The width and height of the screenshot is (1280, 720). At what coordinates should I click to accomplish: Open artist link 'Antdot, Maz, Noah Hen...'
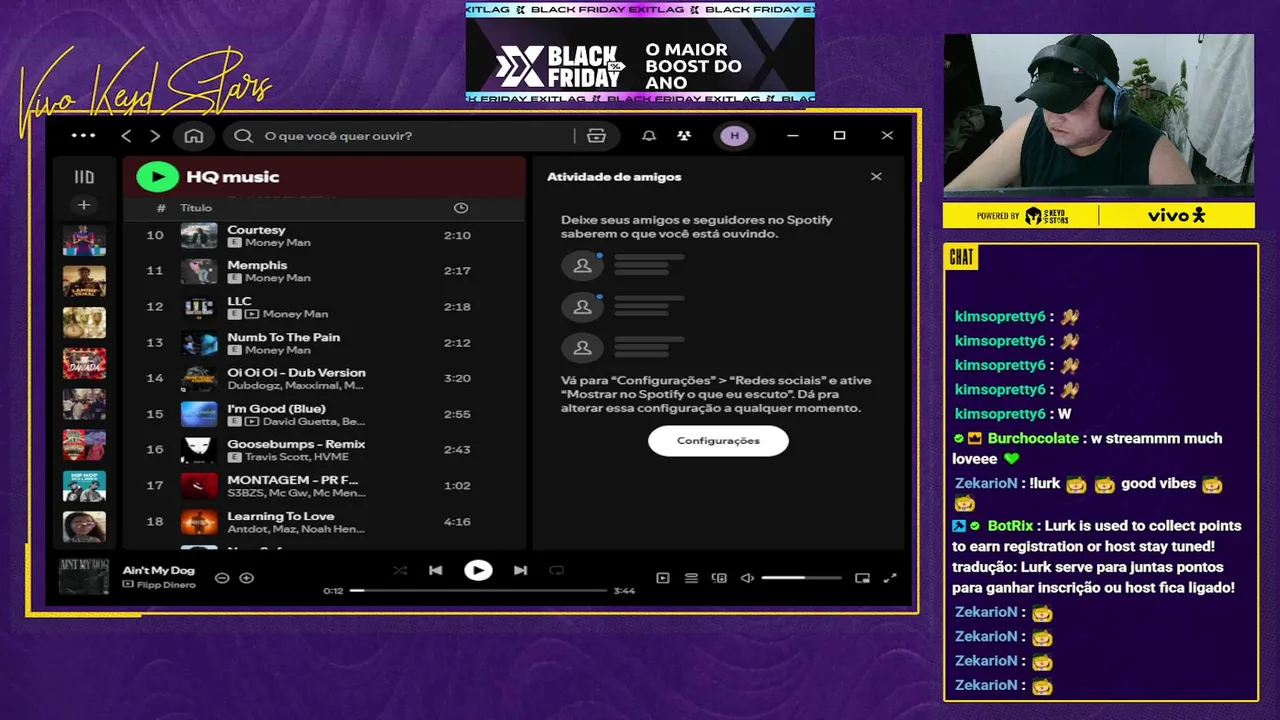click(295, 529)
